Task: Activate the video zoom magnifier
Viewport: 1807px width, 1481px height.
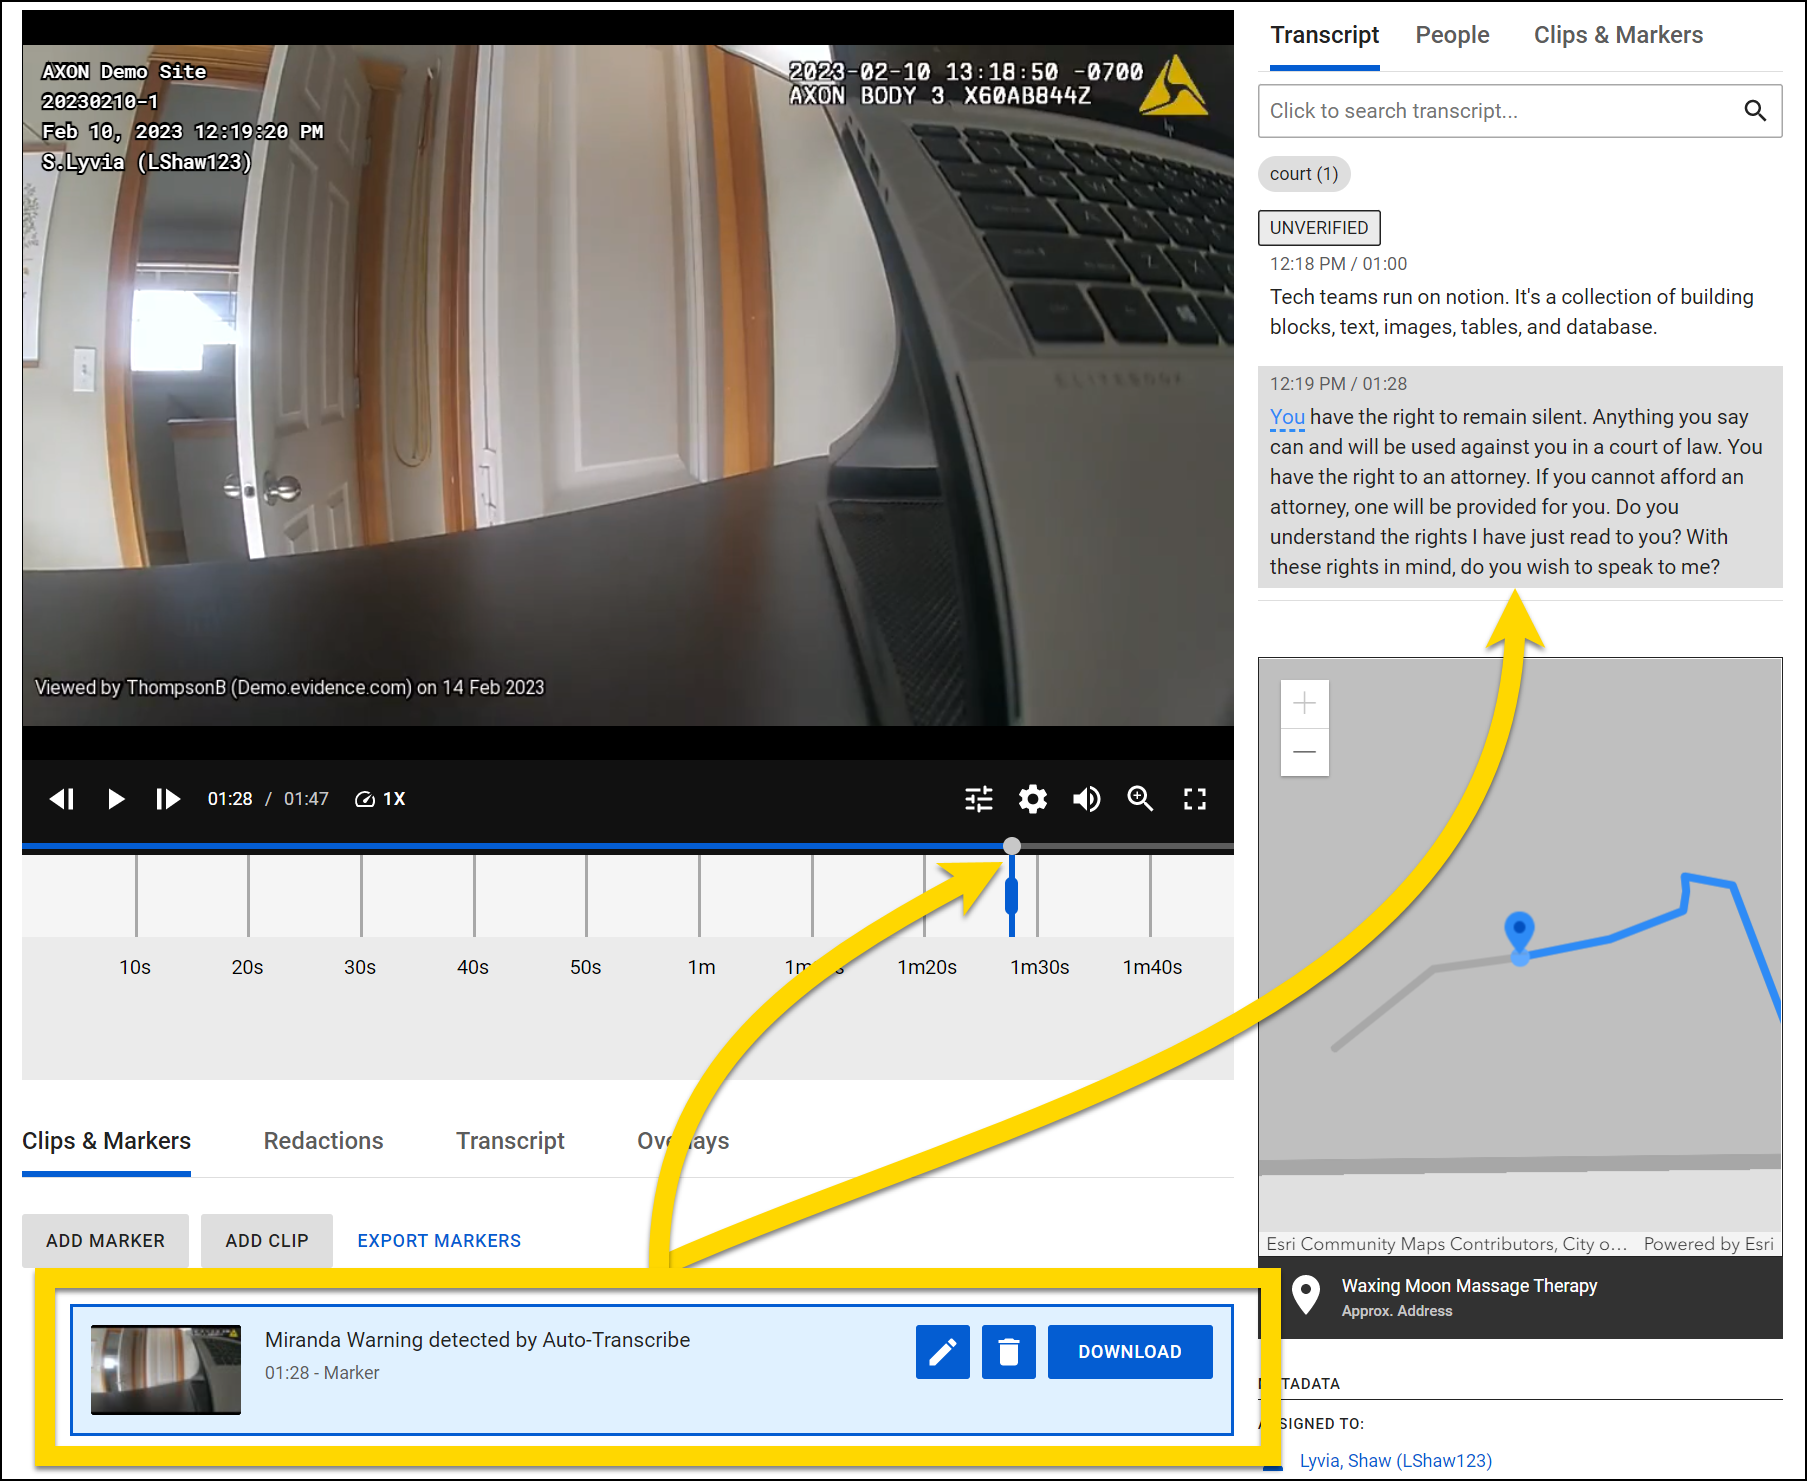Action: 1140,799
